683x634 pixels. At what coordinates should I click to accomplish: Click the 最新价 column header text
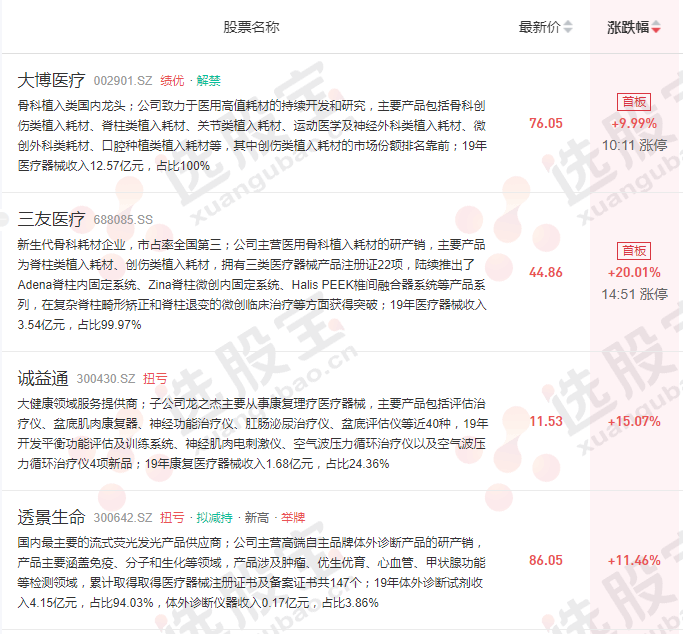pyautogui.click(x=539, y=27)
